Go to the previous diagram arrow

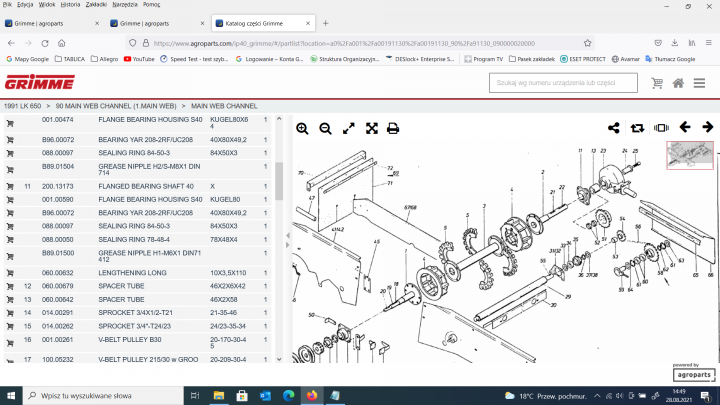pyautogui.click(x=685, y=127)
